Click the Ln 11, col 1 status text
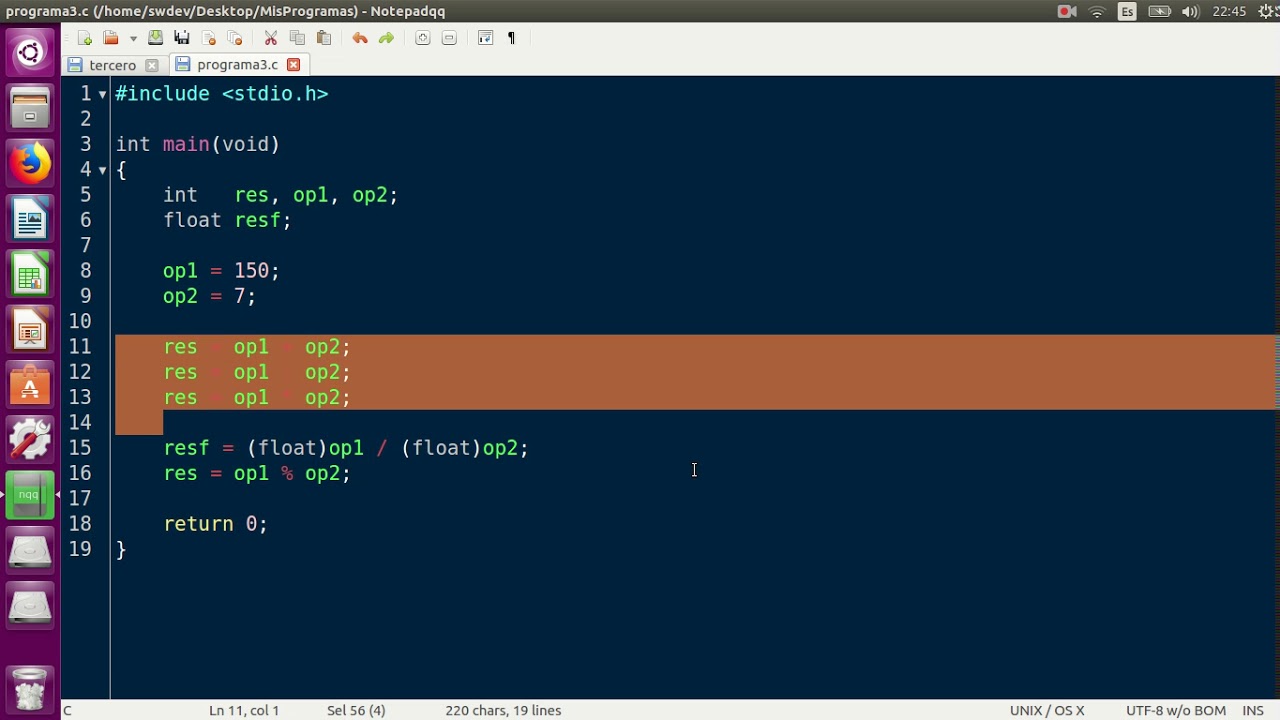Viewport: 1280px width, 720px height. [244, 711]
